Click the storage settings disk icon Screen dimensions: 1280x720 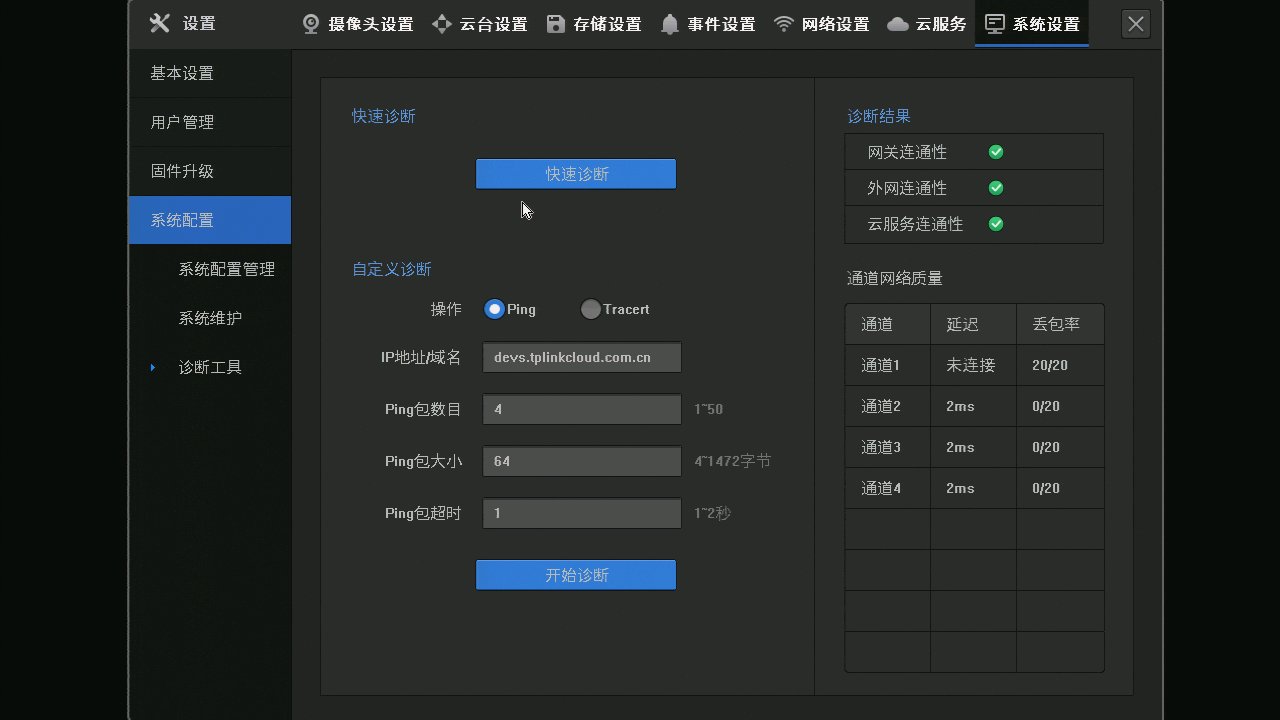pos(556,24)
